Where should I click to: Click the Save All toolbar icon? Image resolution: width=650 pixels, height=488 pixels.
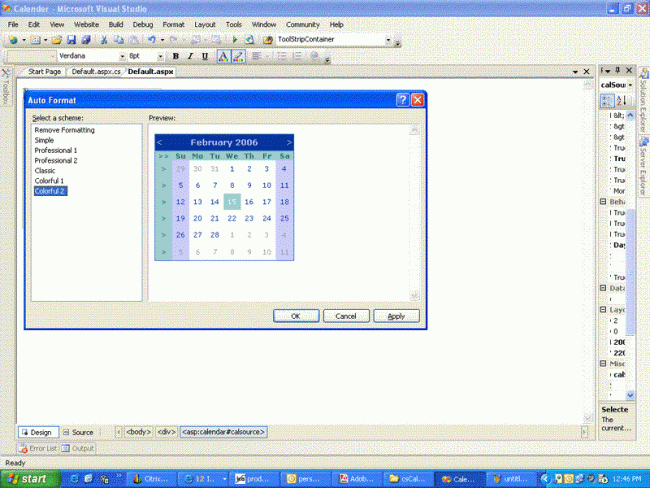[x=86, y=40]
